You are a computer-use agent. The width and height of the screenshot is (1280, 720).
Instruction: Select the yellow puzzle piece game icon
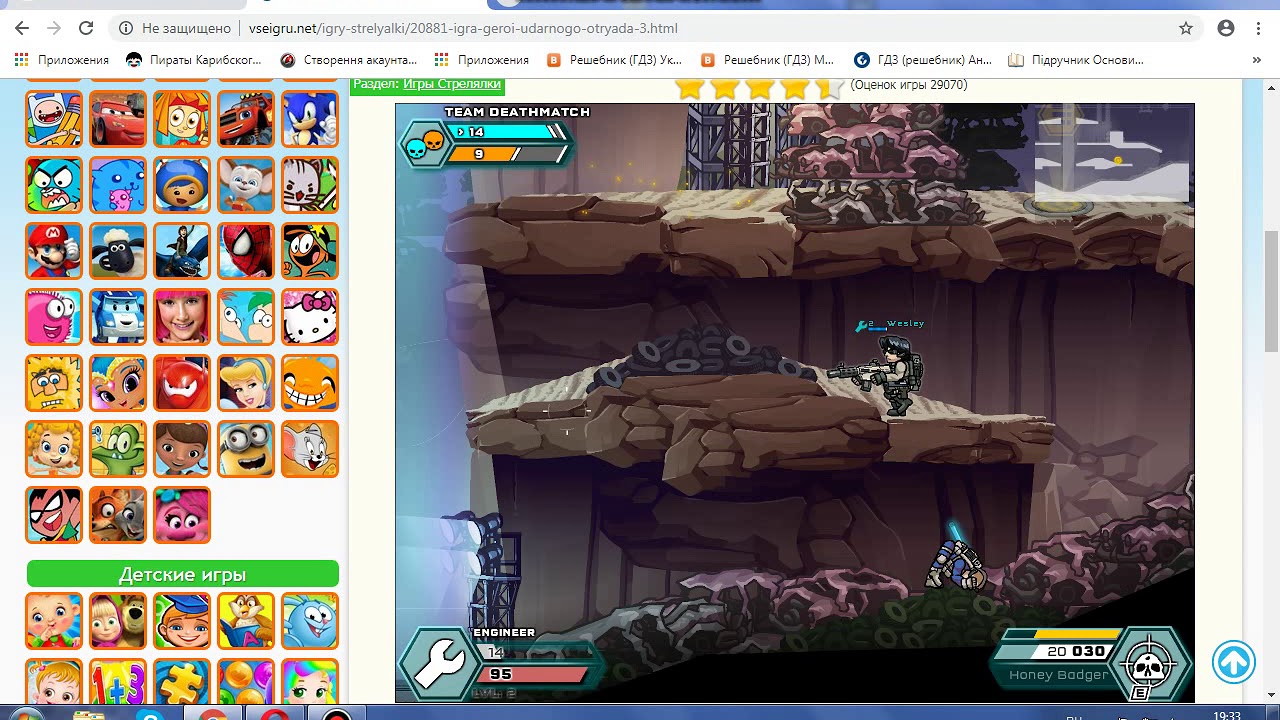(x=182, y=682)
